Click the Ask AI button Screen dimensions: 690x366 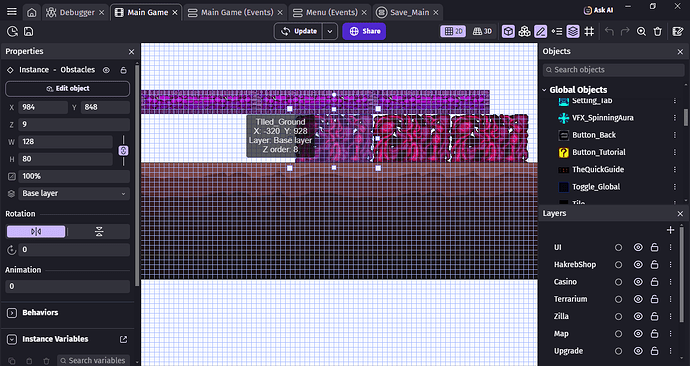598,10
